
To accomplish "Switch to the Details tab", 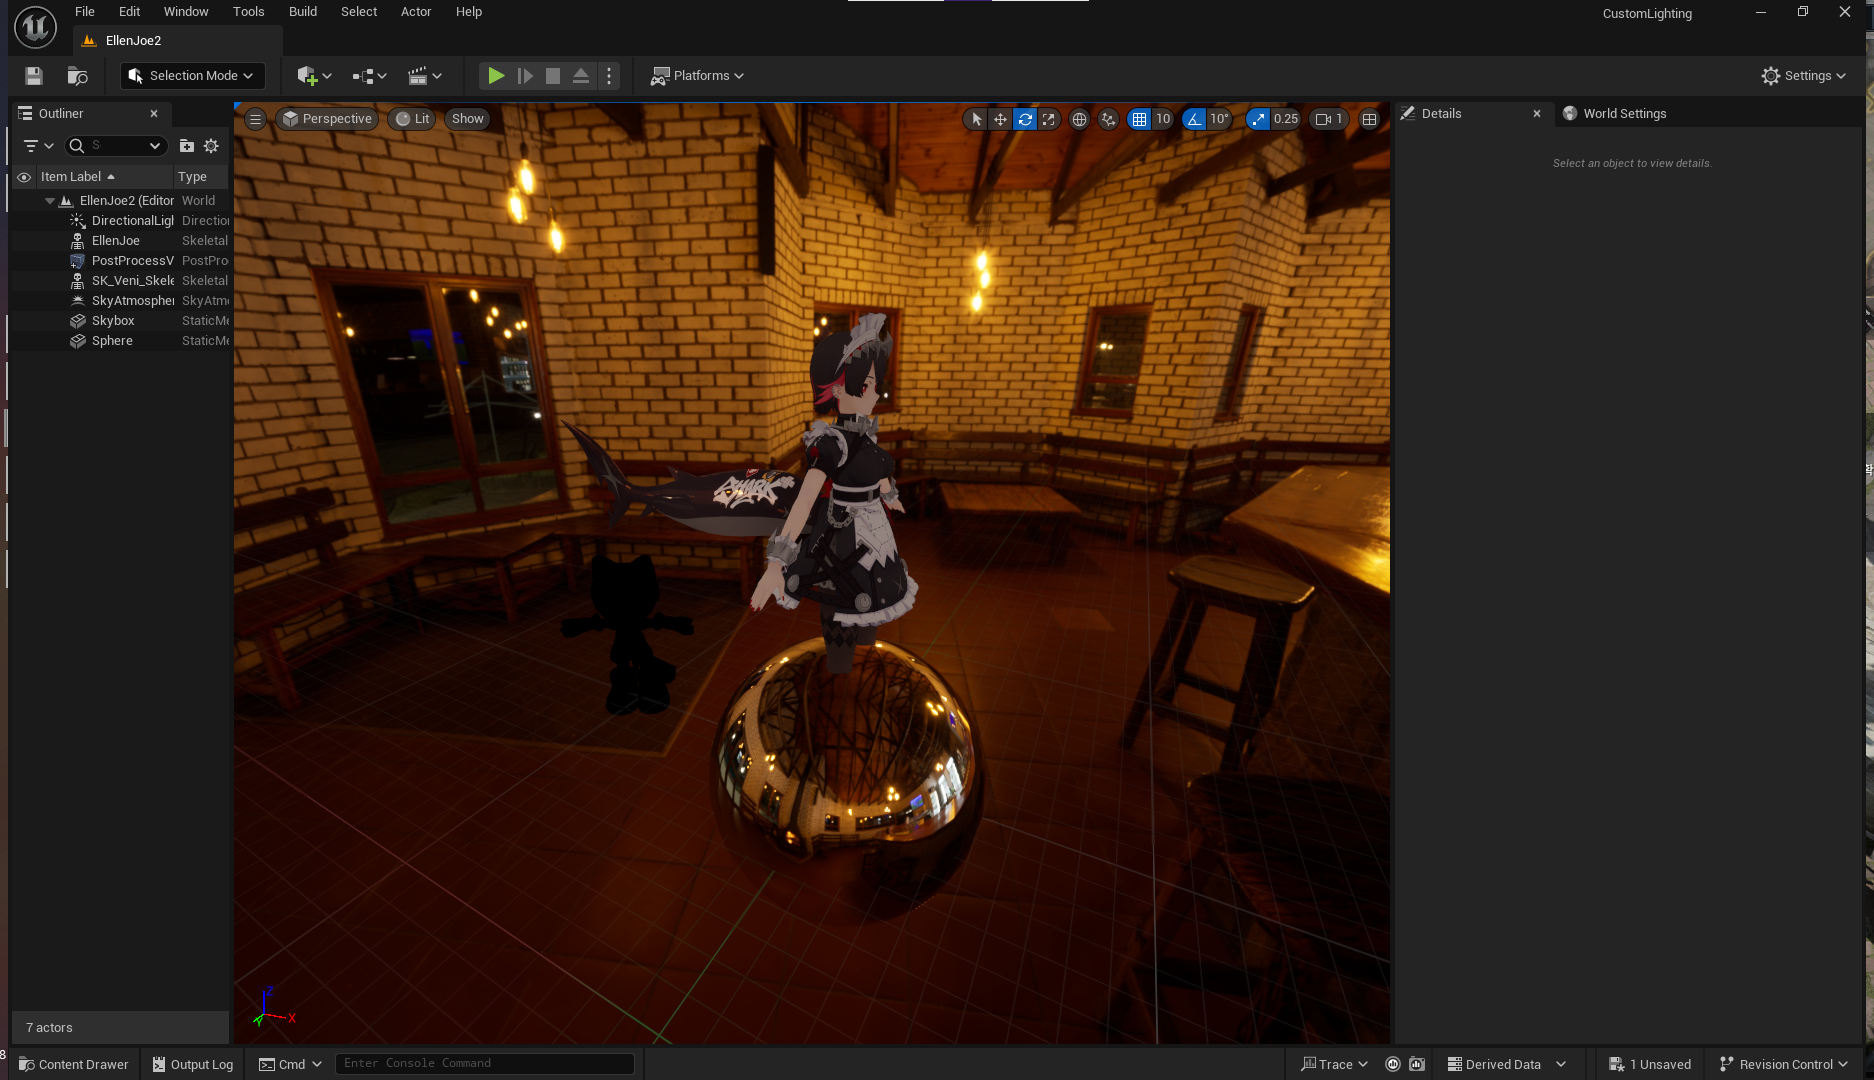I will click(1441, 114).
